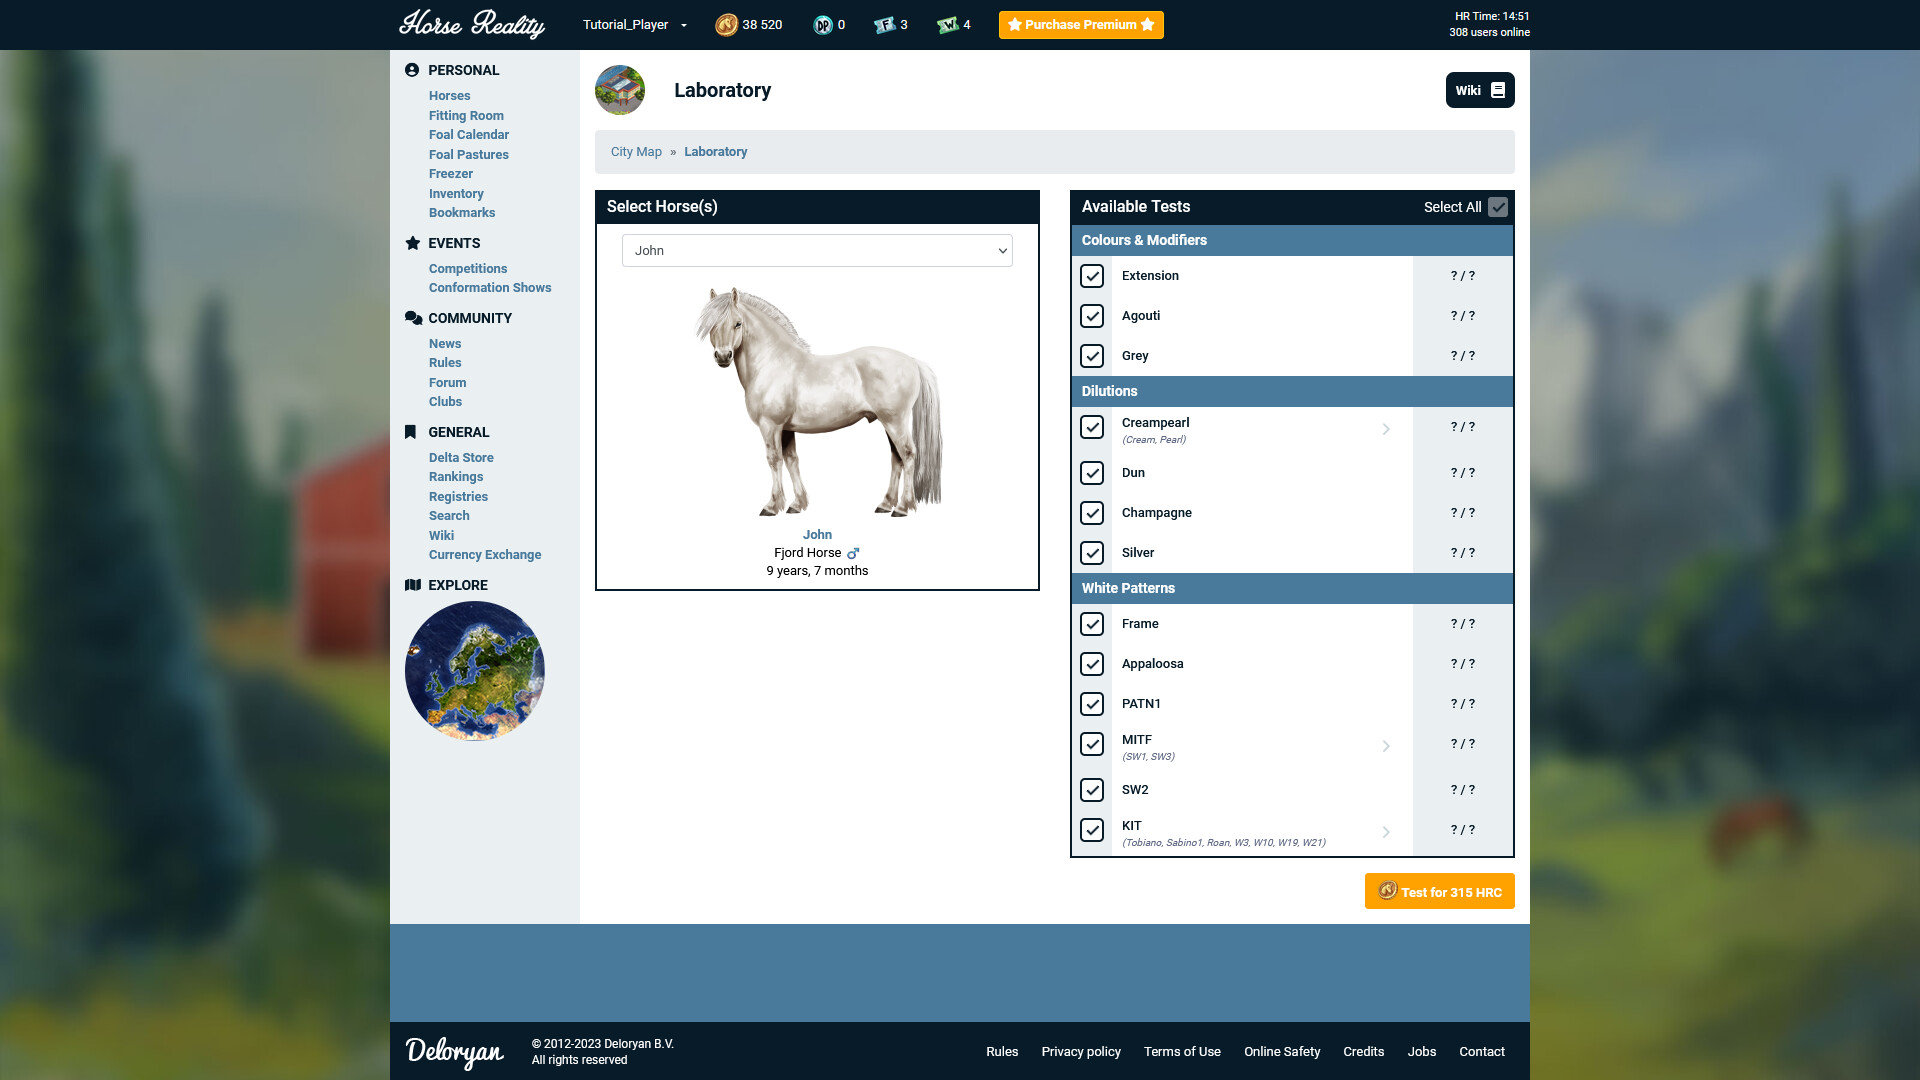Open the Tutorial_Player account menu

pyautogui.click(x=634, y=24)
